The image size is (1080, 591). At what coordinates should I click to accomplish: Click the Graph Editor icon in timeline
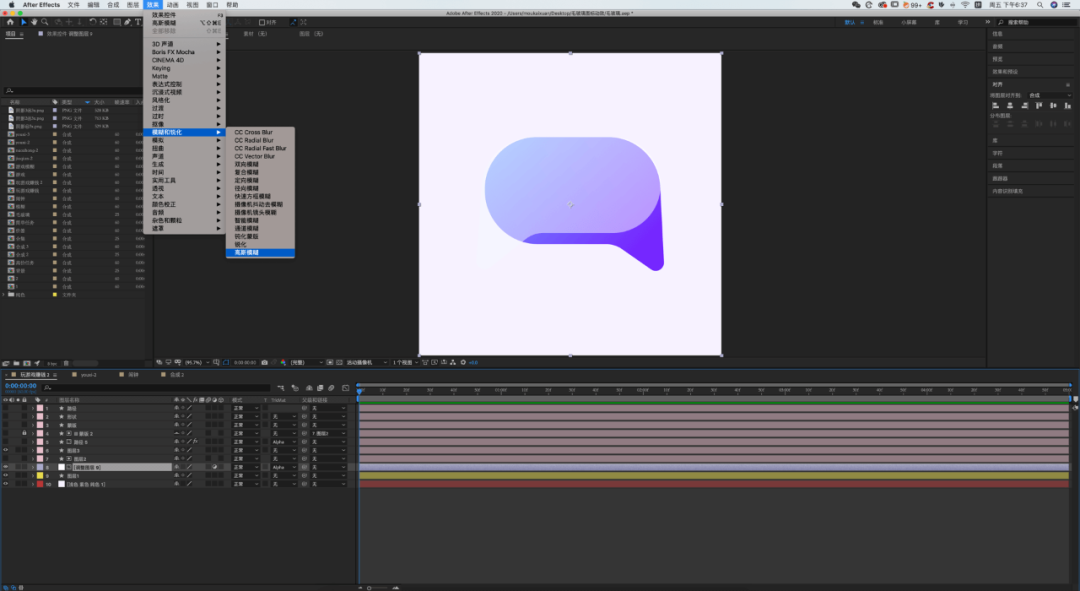click(x=345, y=388)
